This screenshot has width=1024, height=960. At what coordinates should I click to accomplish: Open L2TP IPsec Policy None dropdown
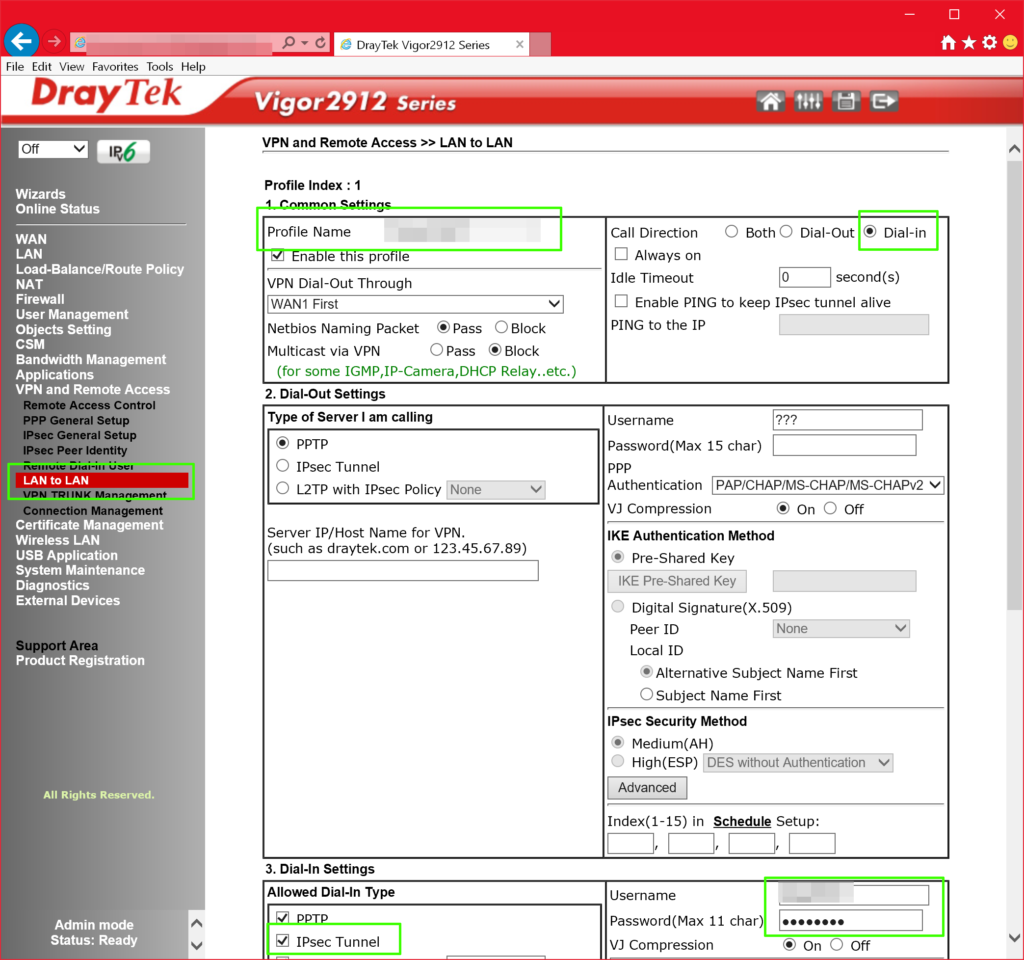click(496, 490)
